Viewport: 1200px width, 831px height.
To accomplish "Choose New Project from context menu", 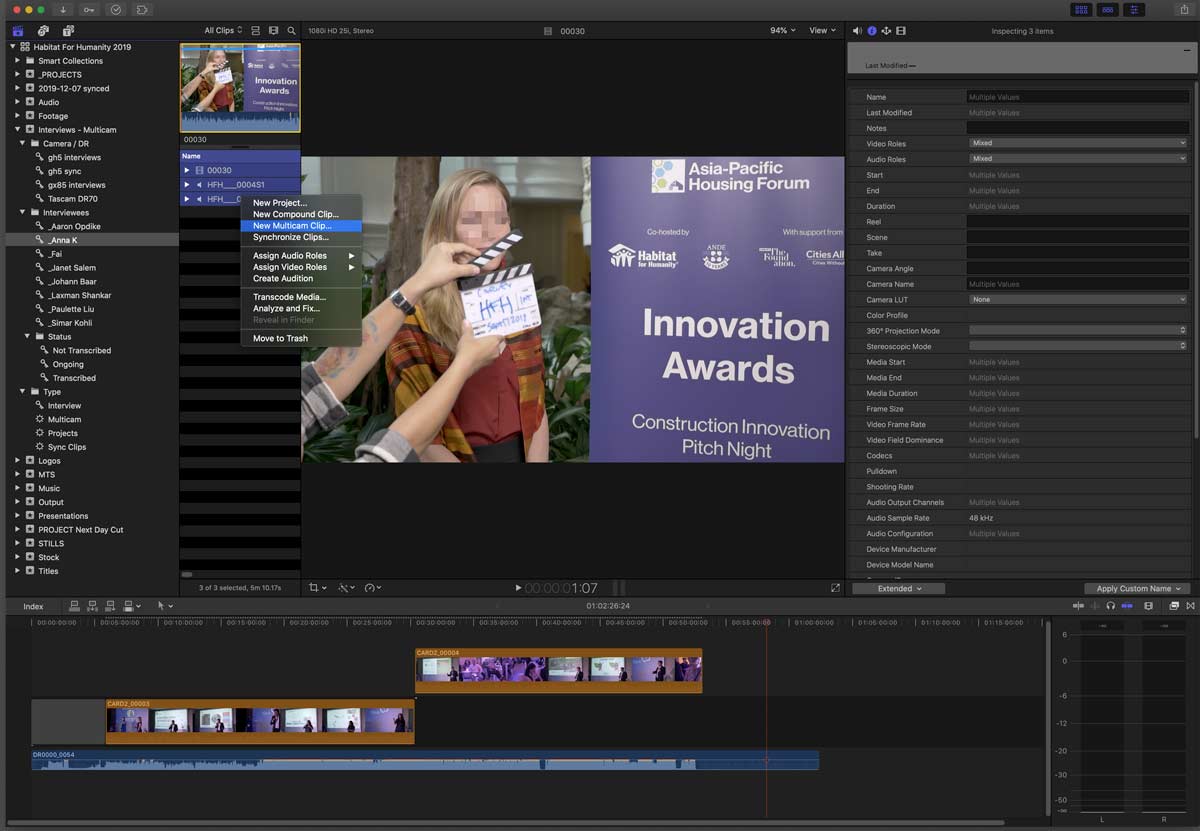I will click(301, 203).
